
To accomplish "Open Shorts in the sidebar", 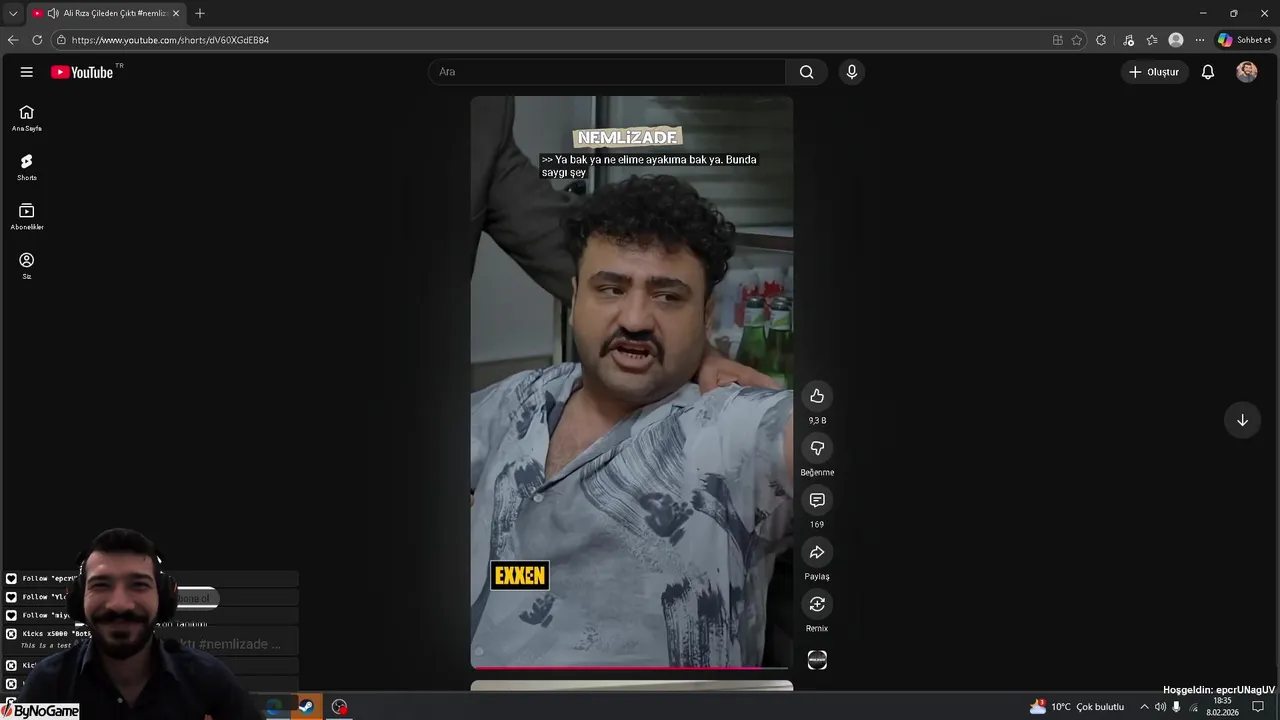I will click(27, 167).
